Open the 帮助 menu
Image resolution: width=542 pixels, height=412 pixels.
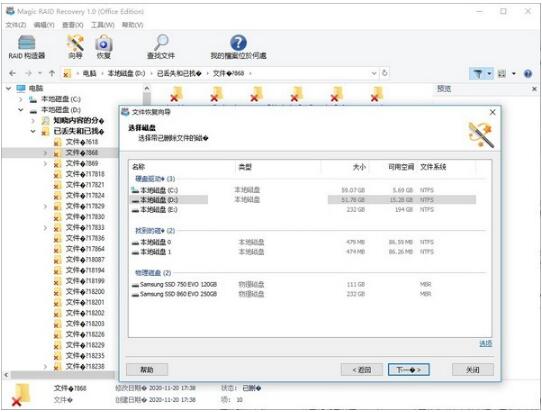(x=132, y=25)
